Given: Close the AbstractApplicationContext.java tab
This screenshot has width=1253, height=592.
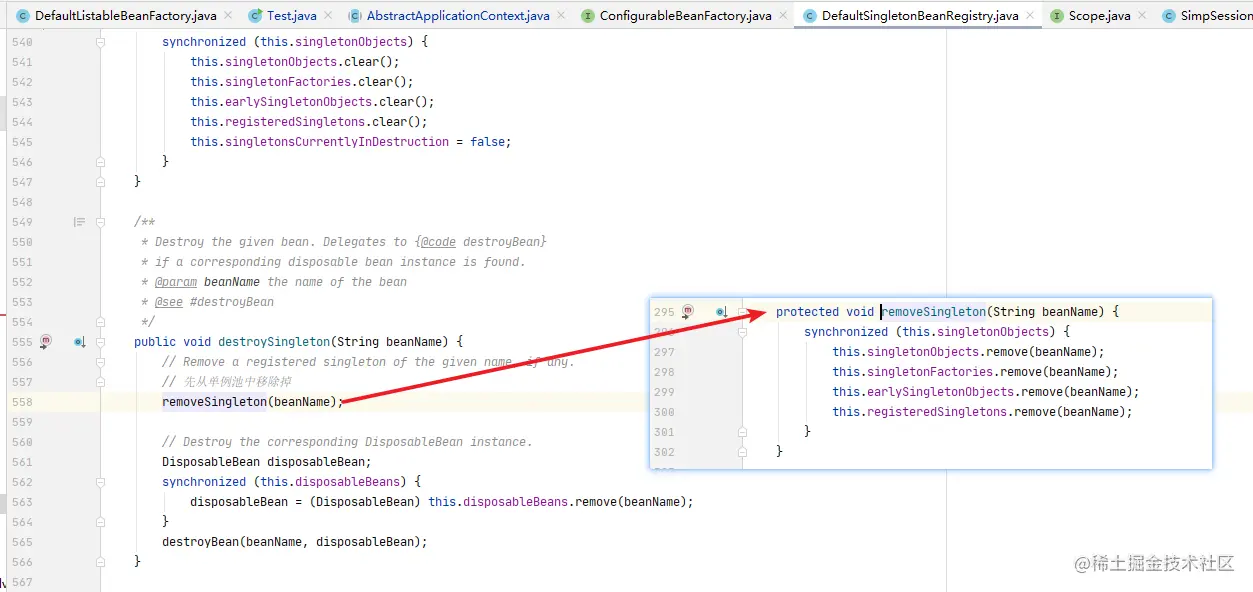Looking at the screenshot, I should (560, 16).
